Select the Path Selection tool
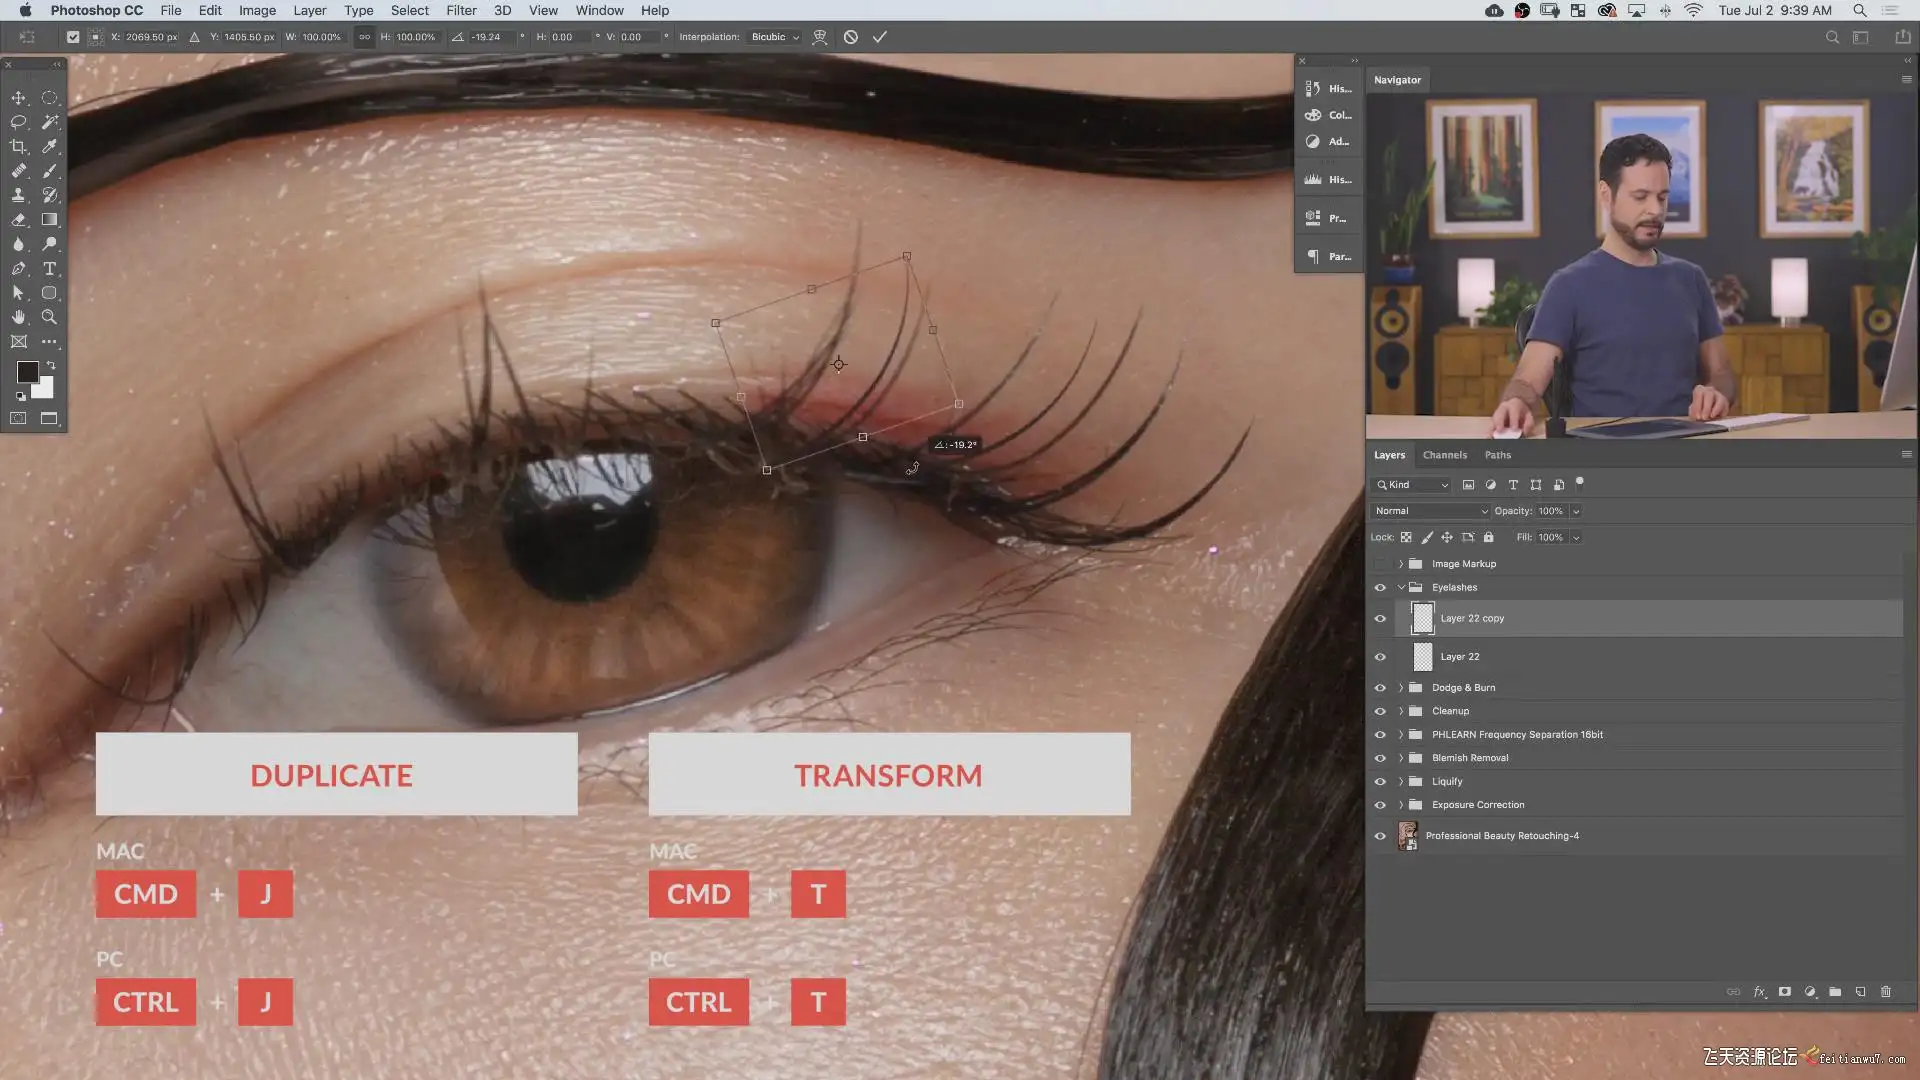The image size is (1920, 1080). (x=18, y=293)
